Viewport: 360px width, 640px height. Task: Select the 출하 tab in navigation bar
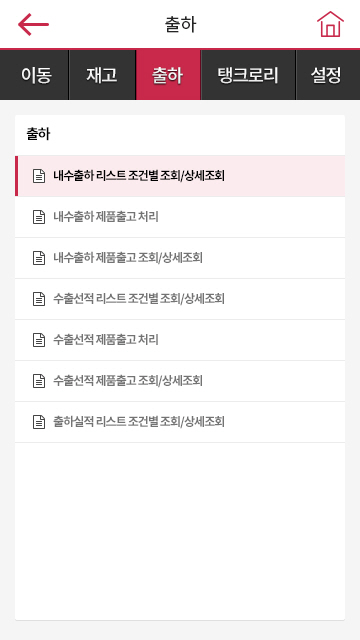[x=168, y=75]
